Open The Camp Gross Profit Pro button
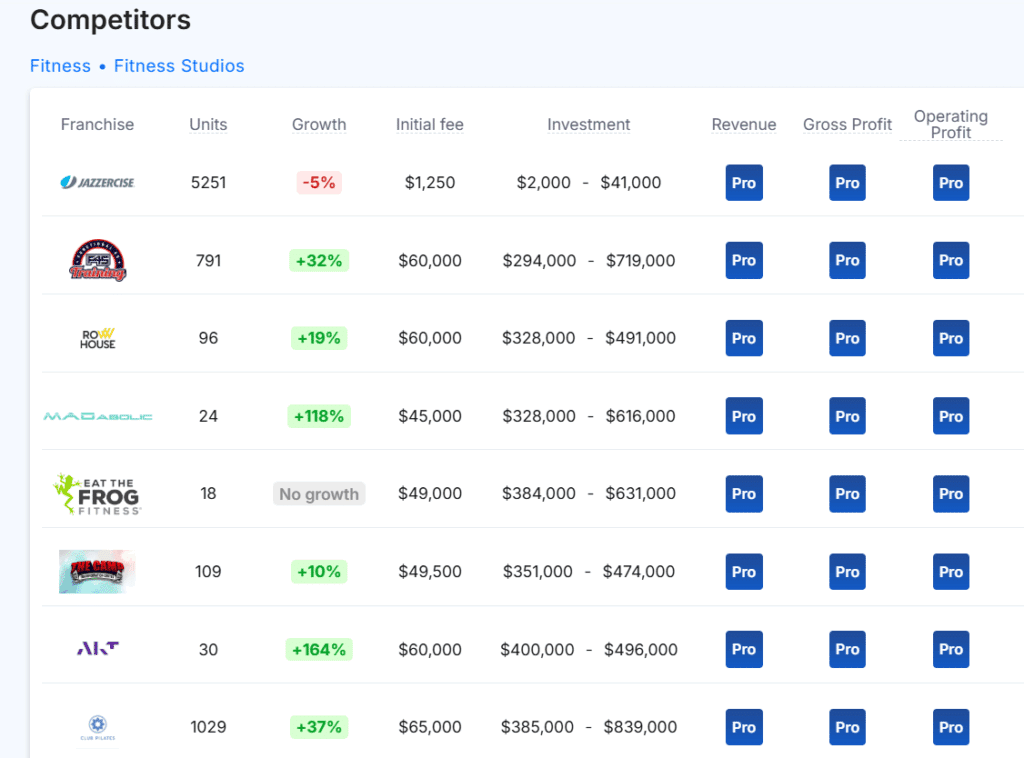 point(847,572)
